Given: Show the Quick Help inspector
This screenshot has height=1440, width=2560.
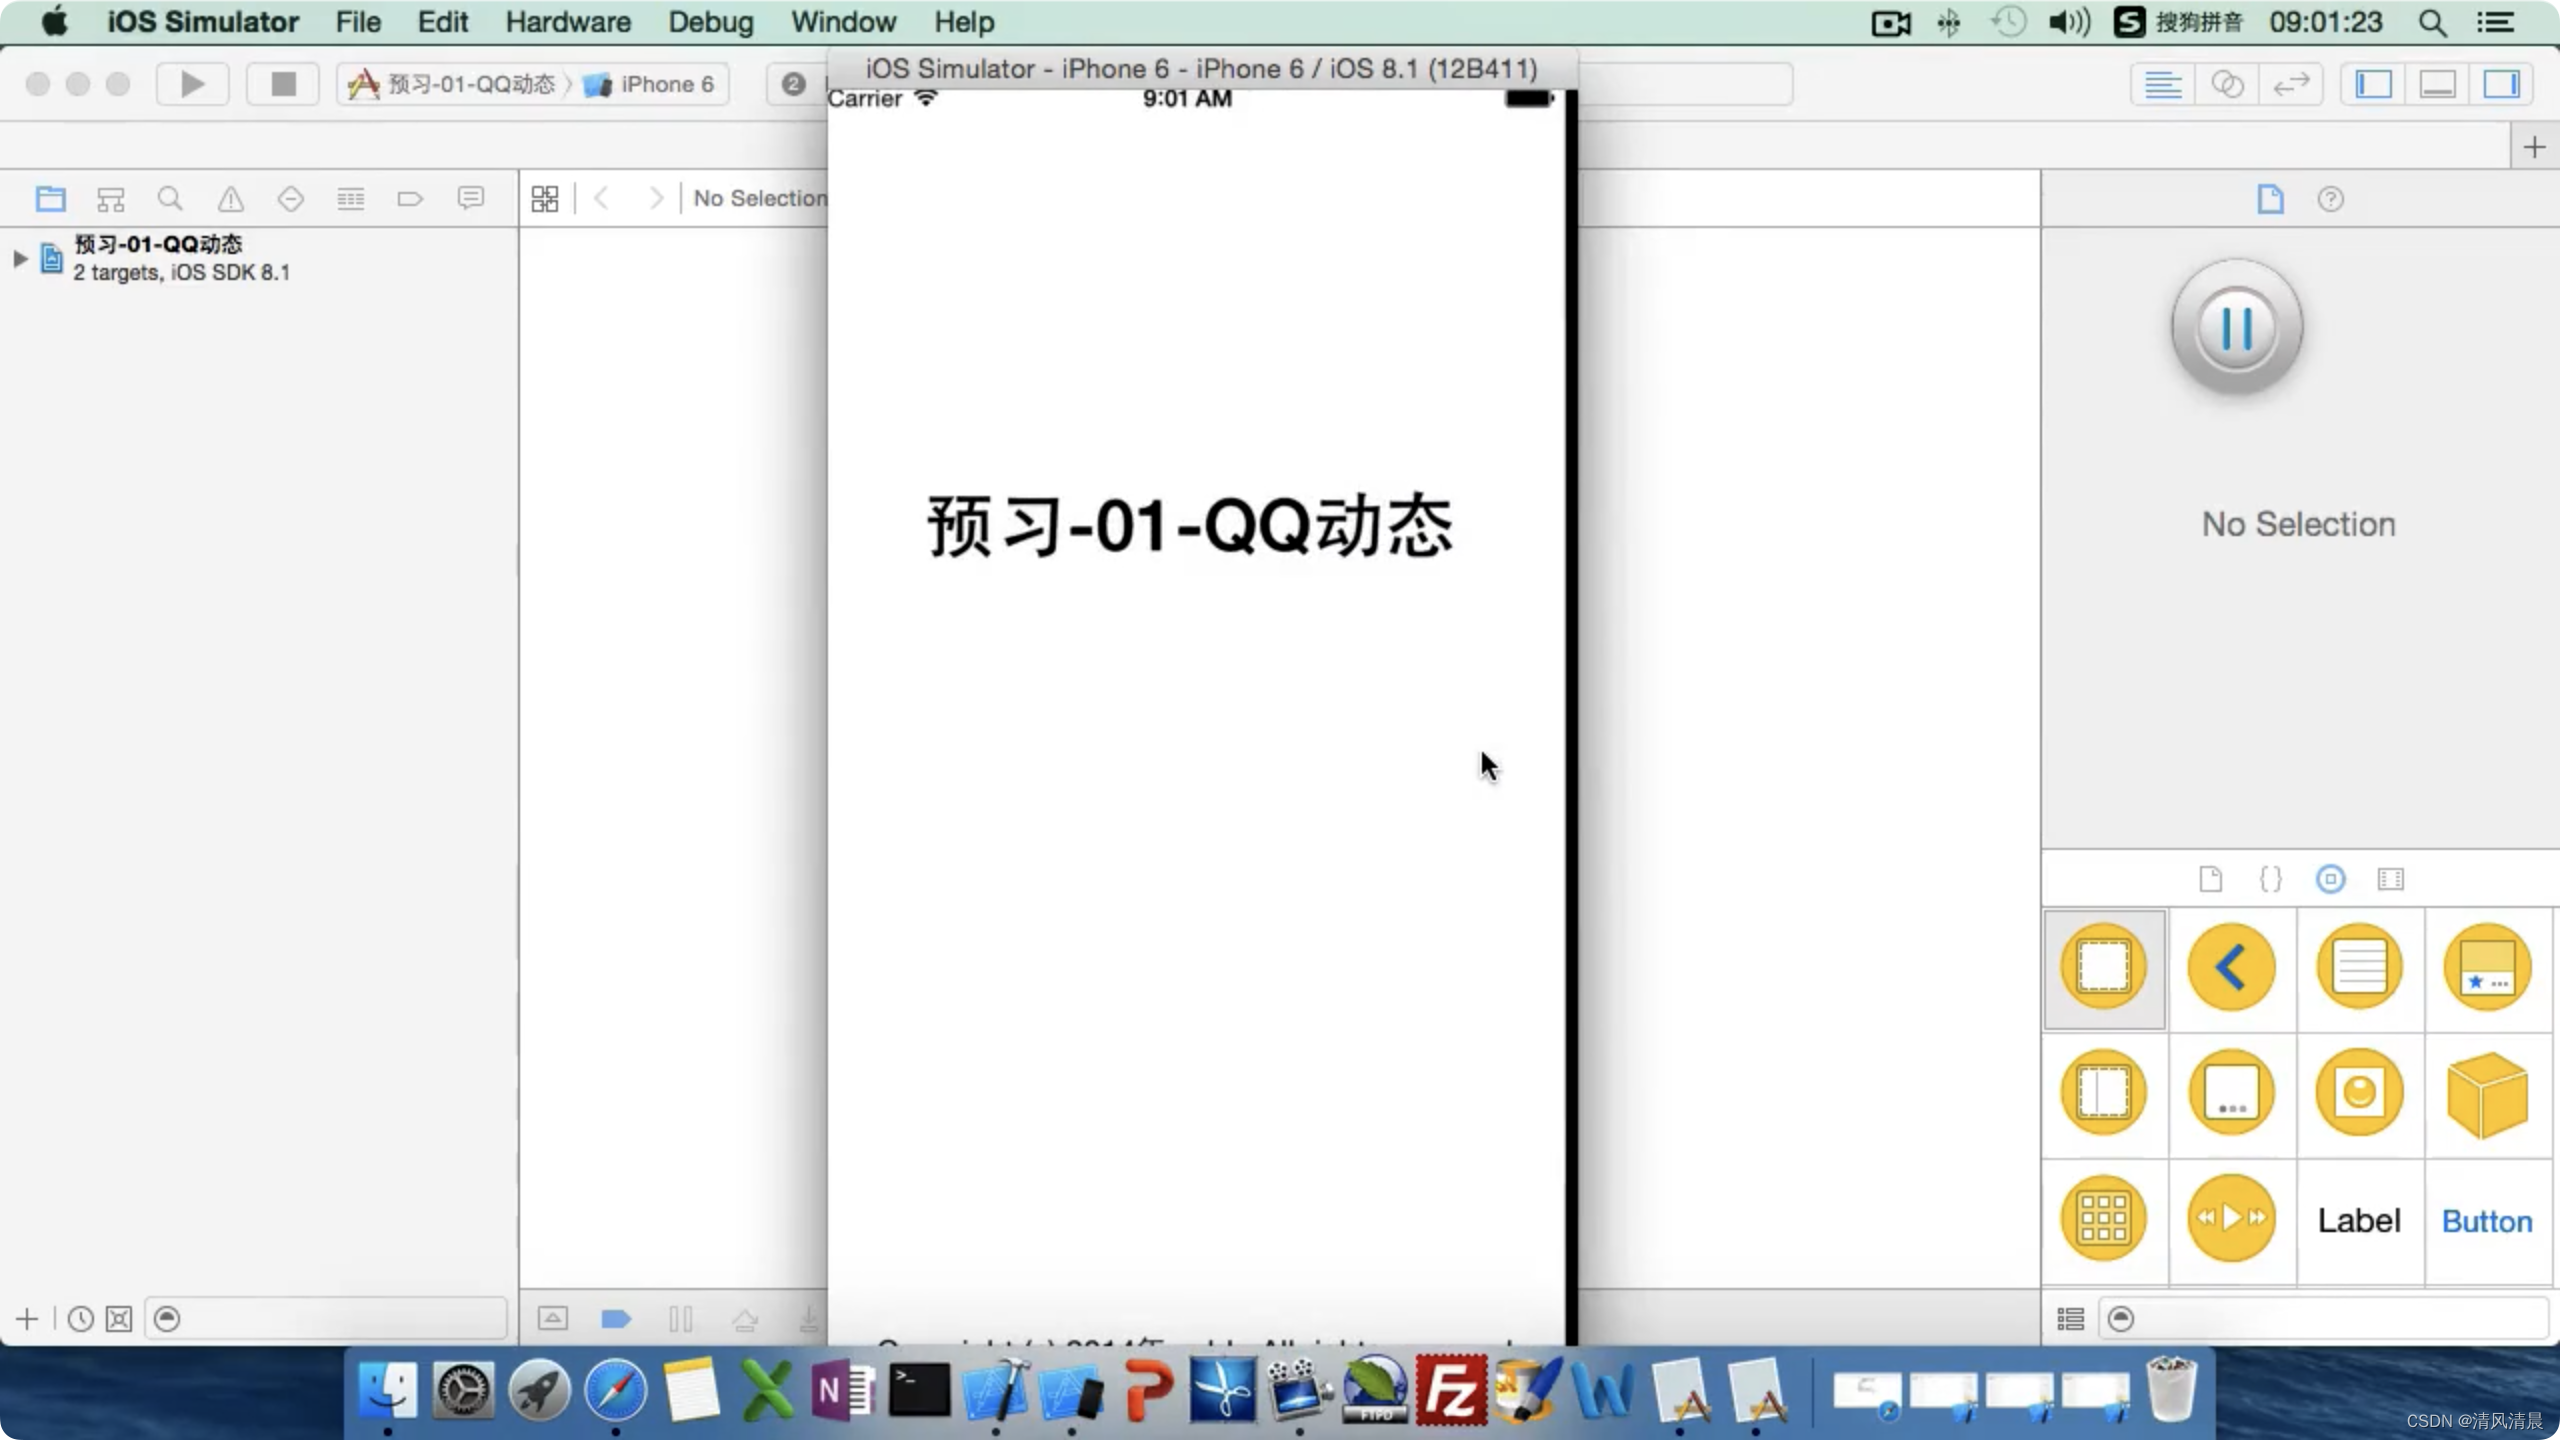Looking at the screenshot, I should pos(2330,199).
